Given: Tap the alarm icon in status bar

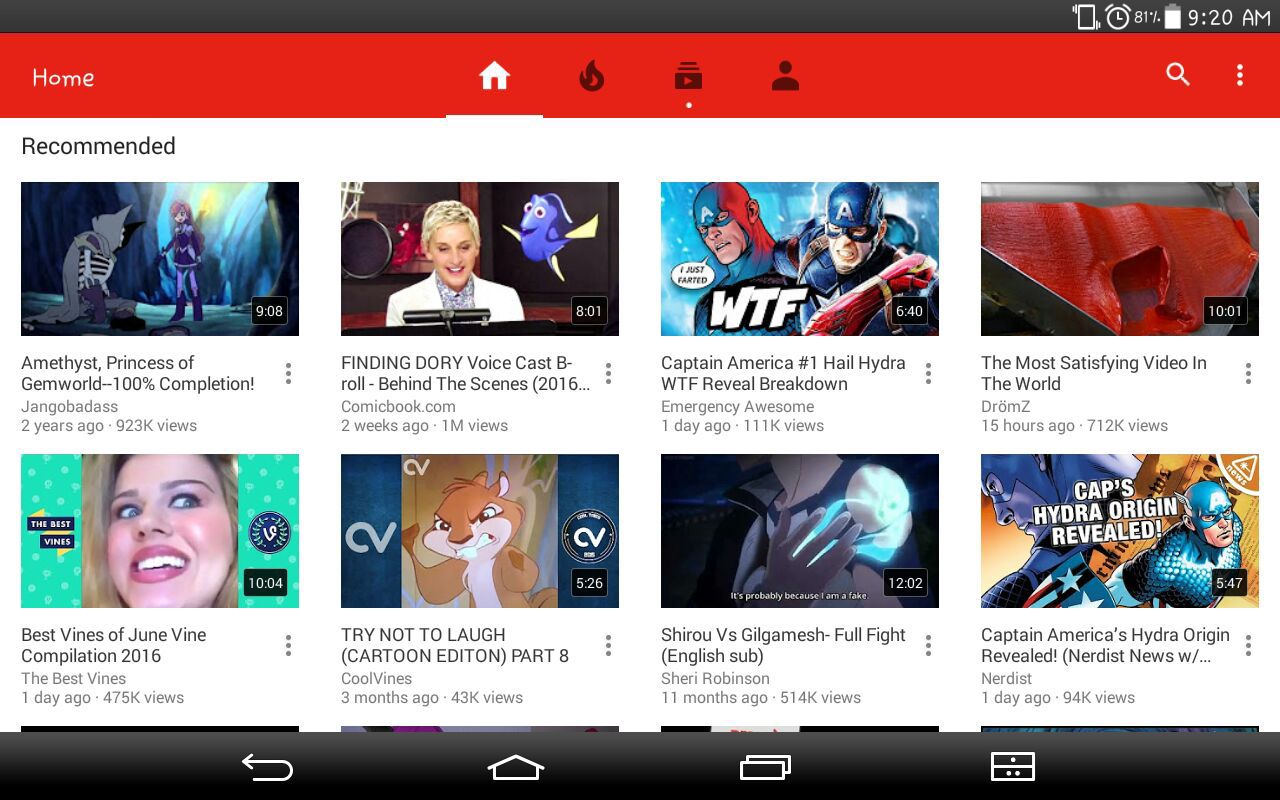Looking at the screenshot, I should point(1118,17).
